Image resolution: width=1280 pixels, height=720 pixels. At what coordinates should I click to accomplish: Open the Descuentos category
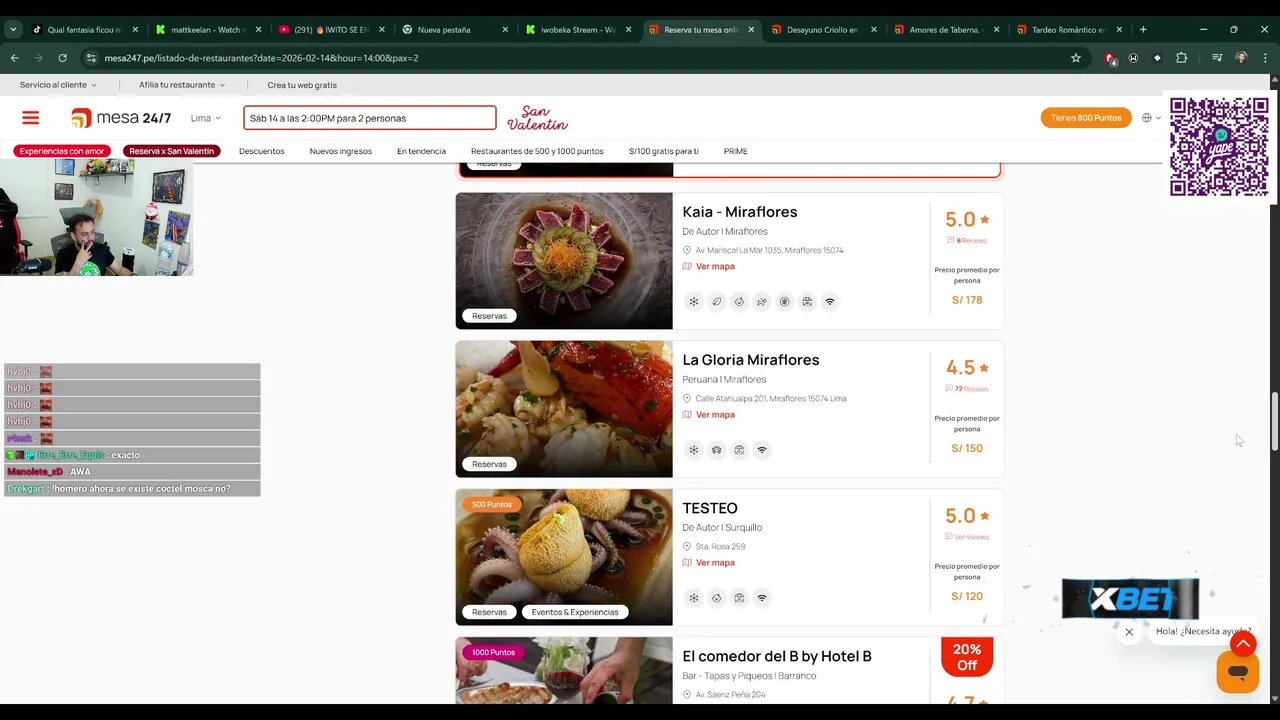(x=262, y=151)
